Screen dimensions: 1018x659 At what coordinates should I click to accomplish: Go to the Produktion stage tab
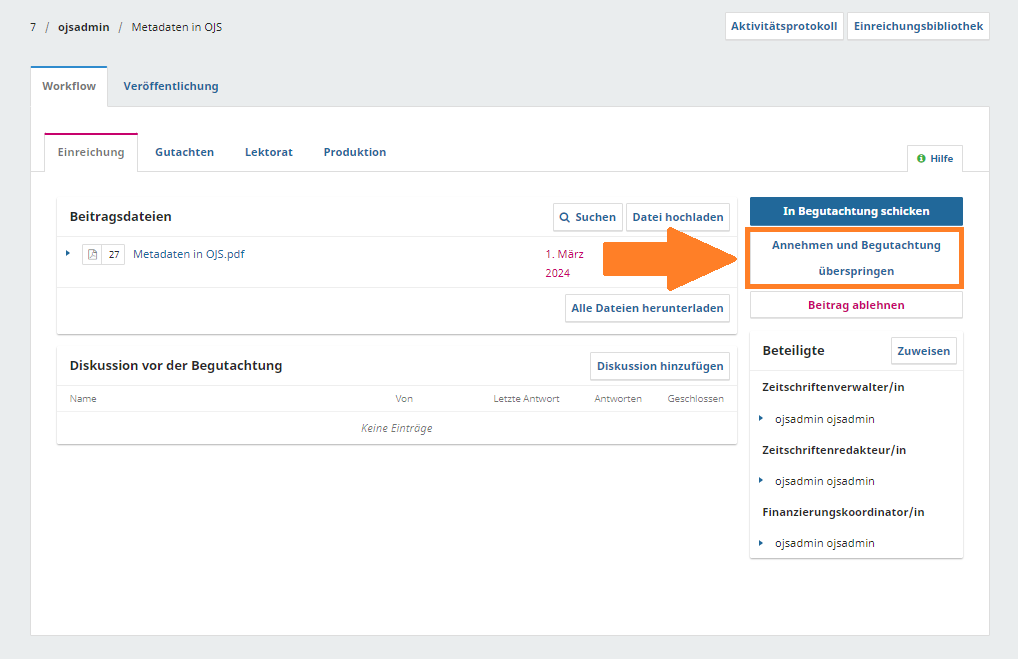coord(354,152)
